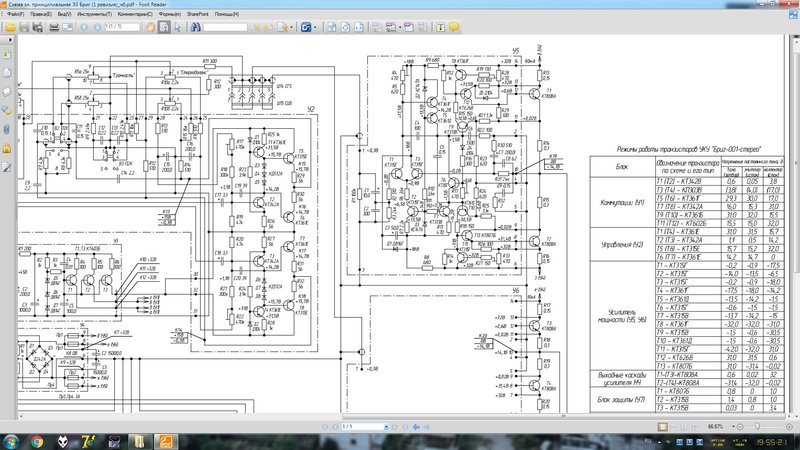Insert a typewriter text comment
800x450 pixels.
click(440, 27)
